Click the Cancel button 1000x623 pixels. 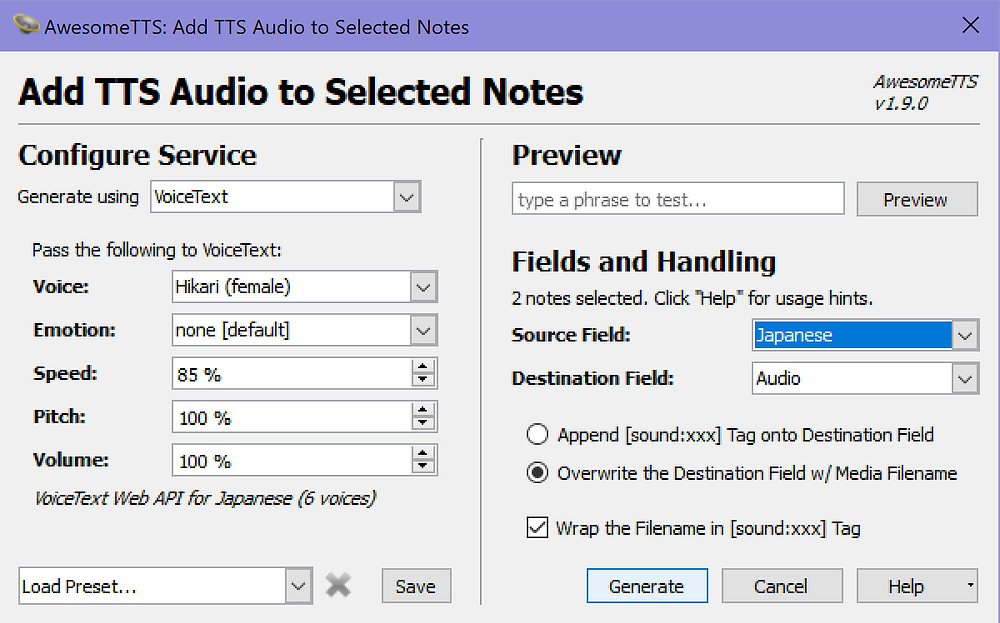[781, 585]
